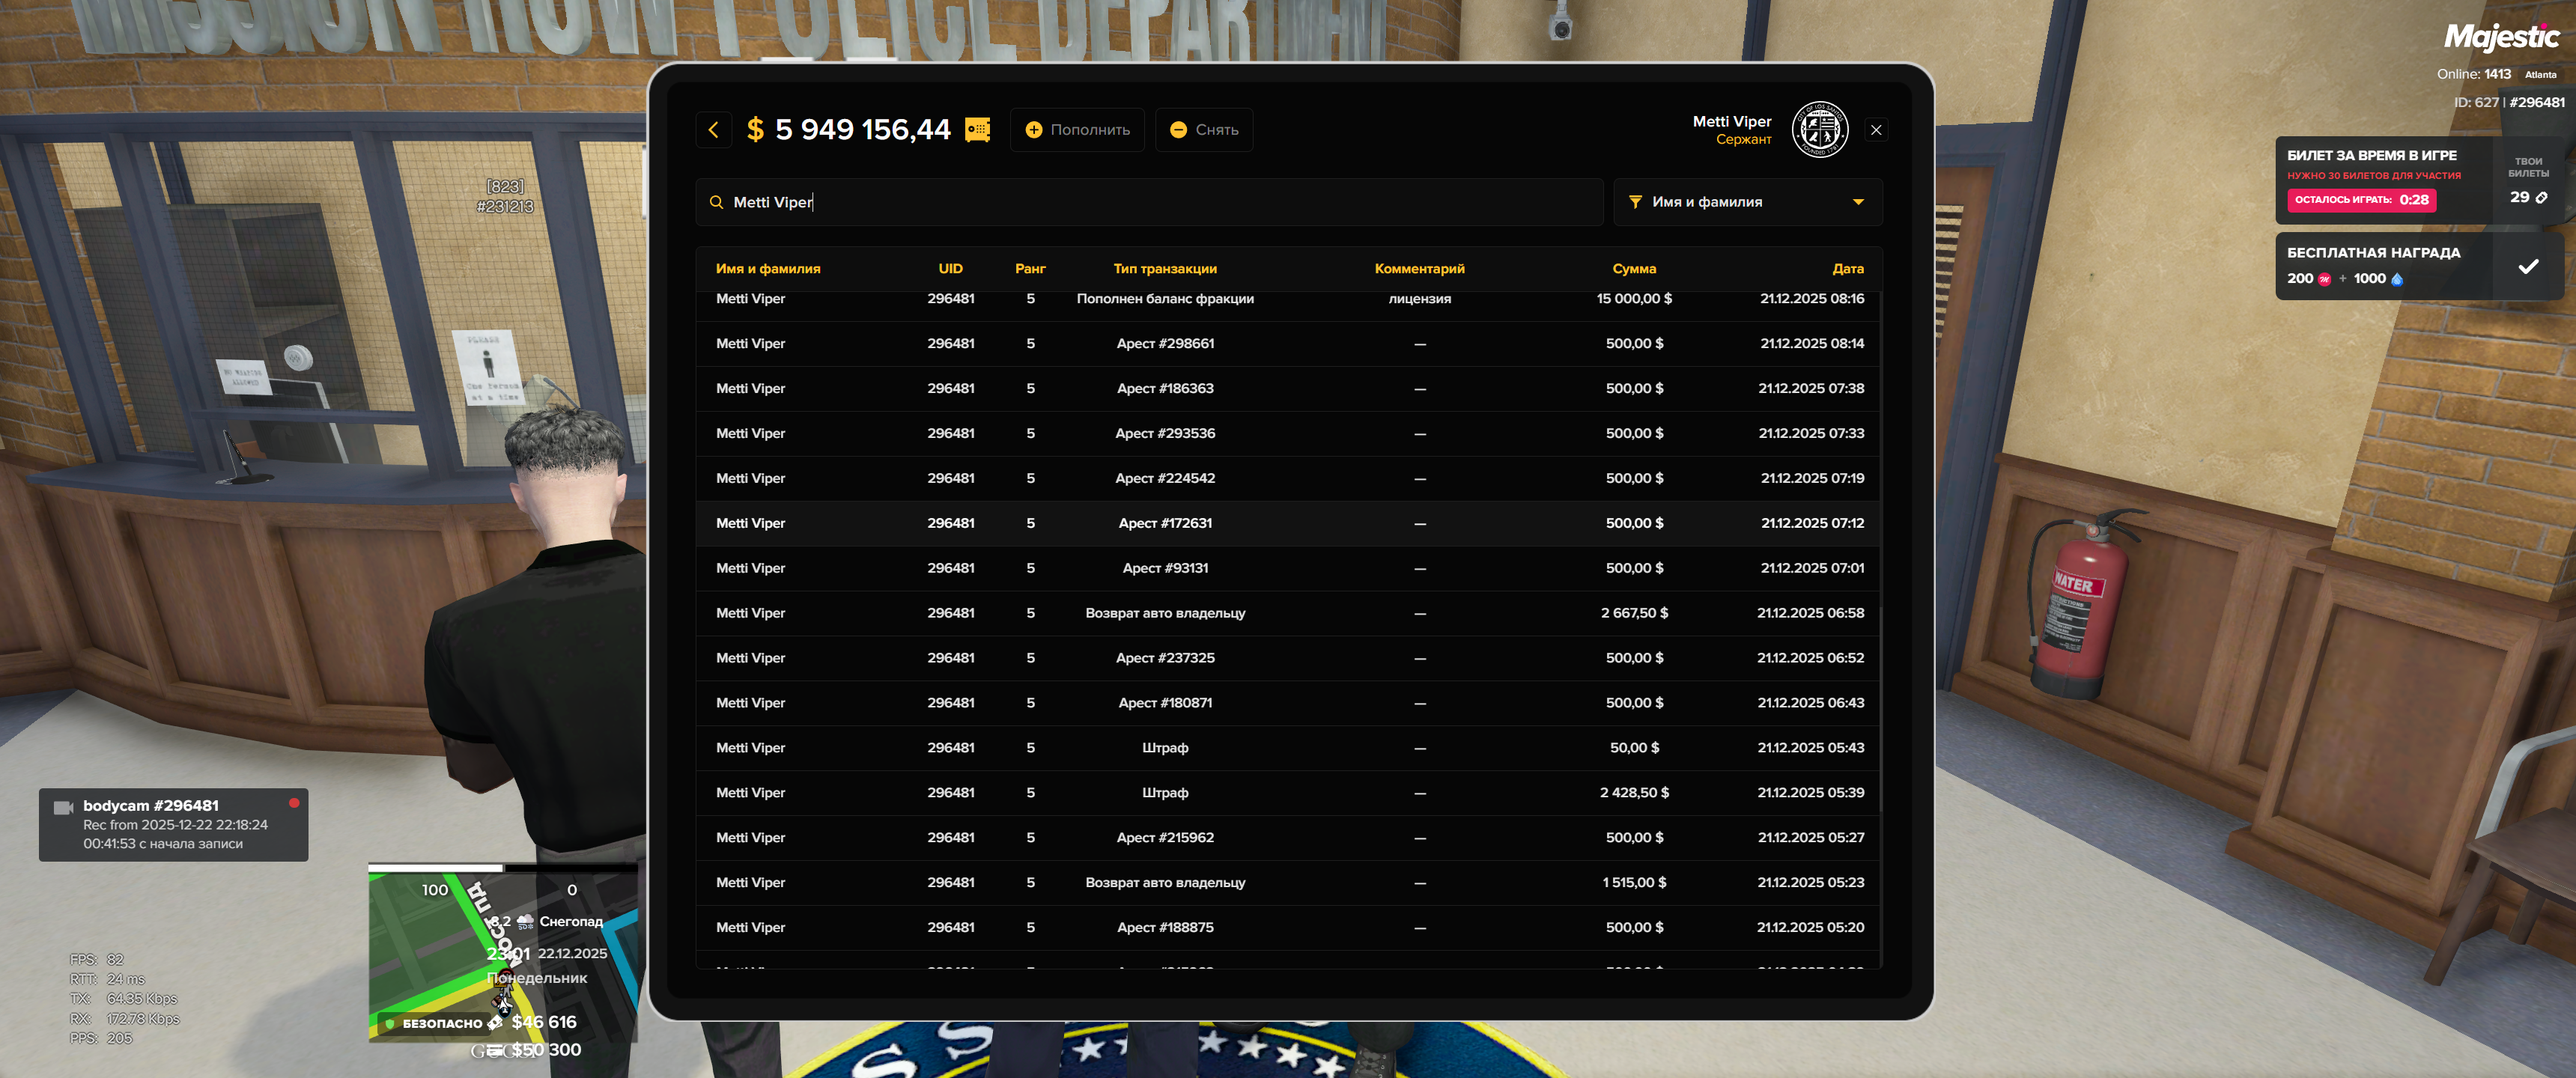Click the Majestic logo

[x=2501, y=37]
